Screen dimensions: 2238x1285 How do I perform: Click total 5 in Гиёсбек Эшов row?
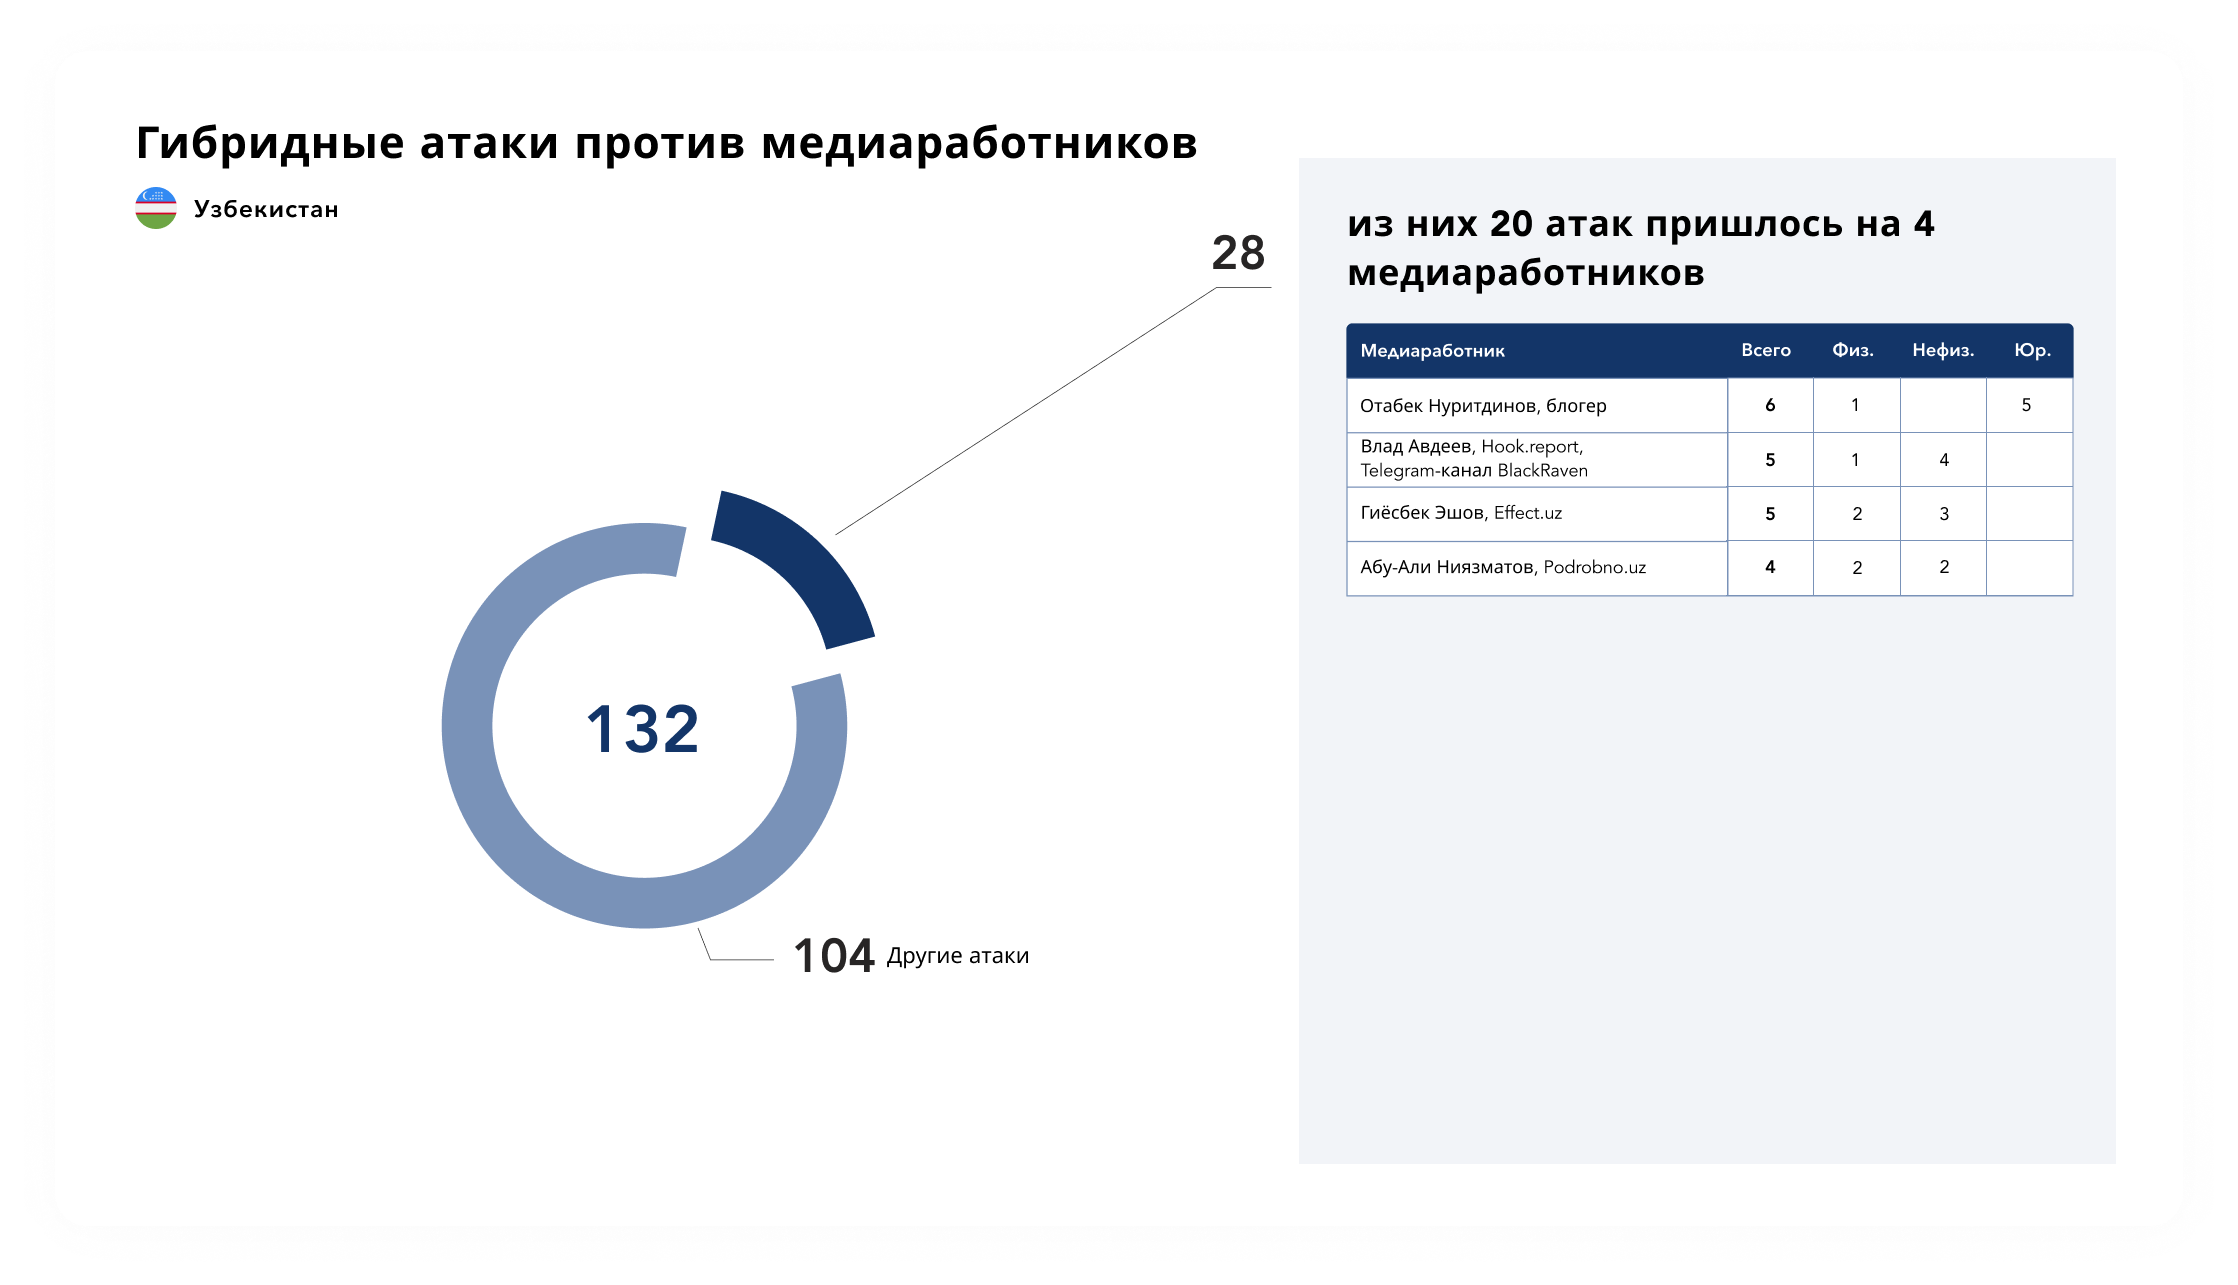pyautogui.click(x=1770, y=514)
